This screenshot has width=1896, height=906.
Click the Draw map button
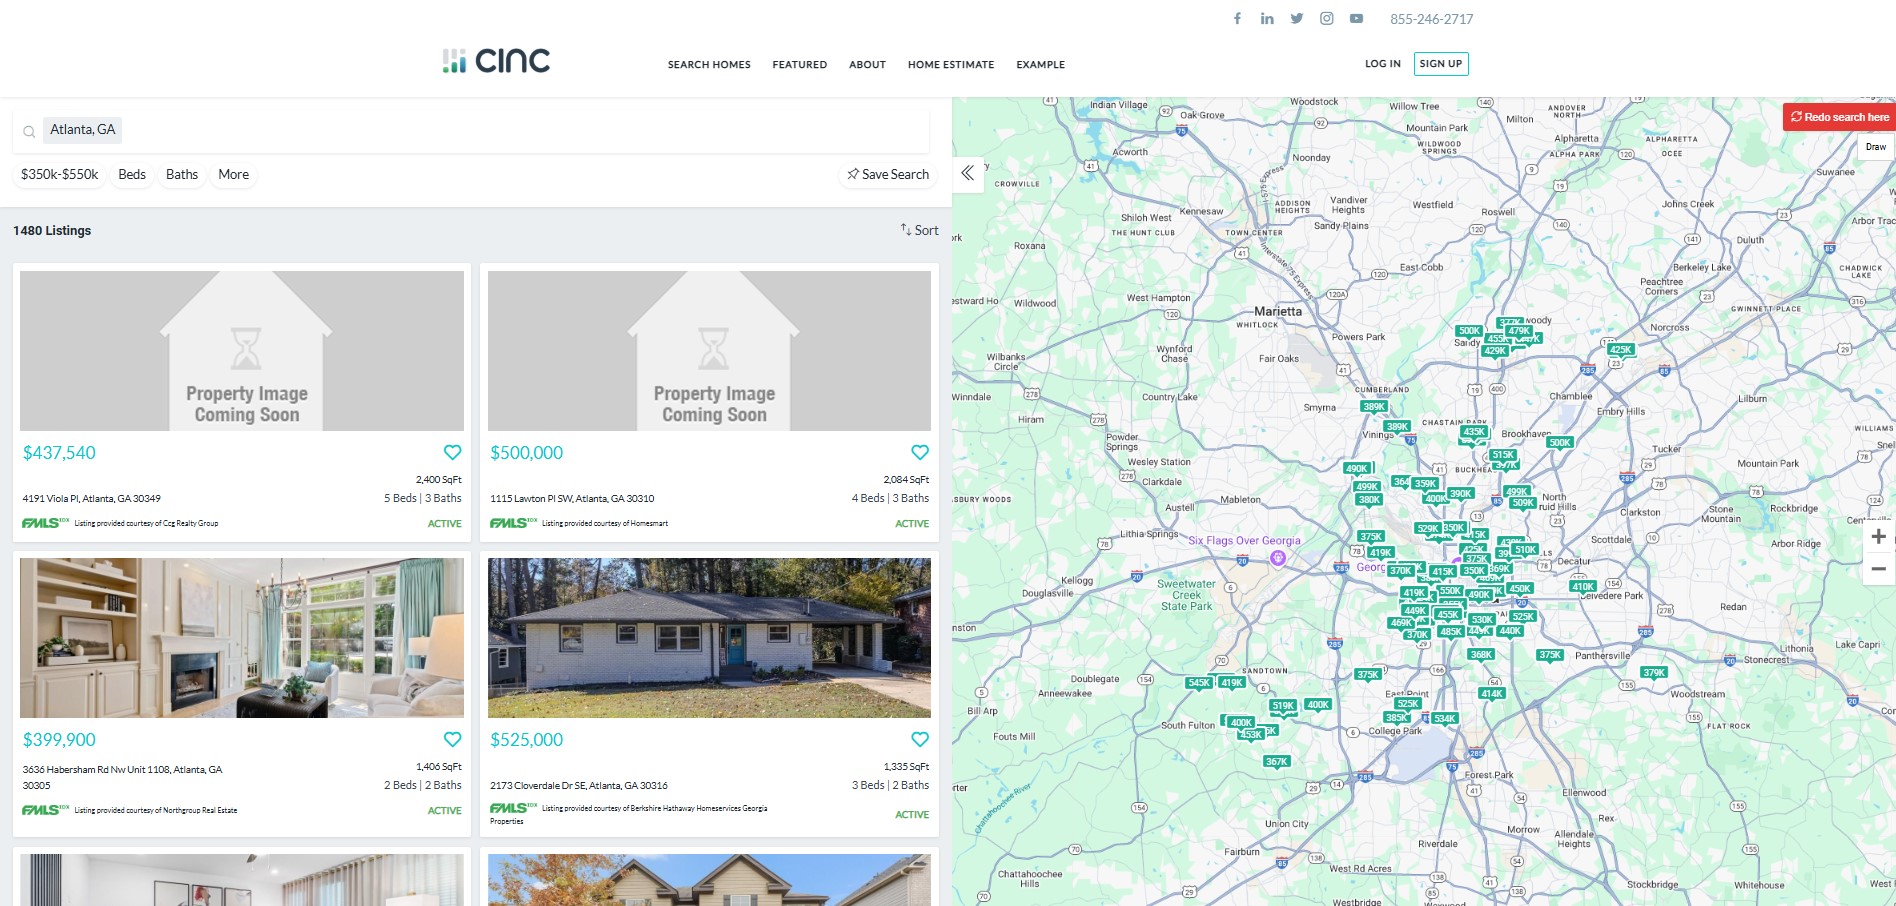point(1876,147)
